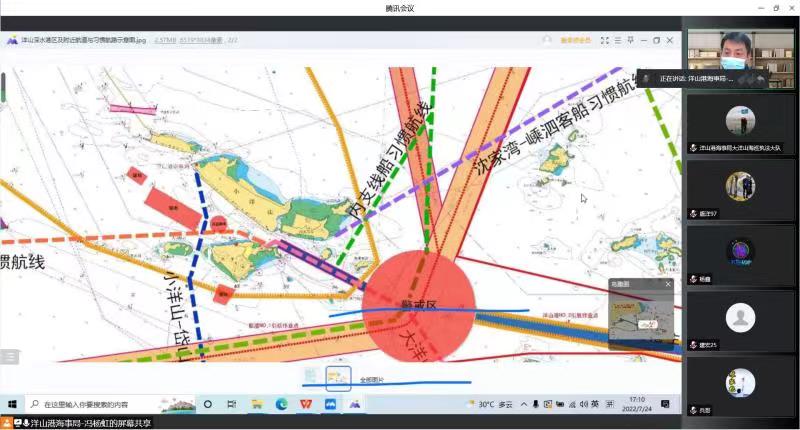
Task: Select the first thumbnail in filmstrip
Action: [x=314, y=376]
